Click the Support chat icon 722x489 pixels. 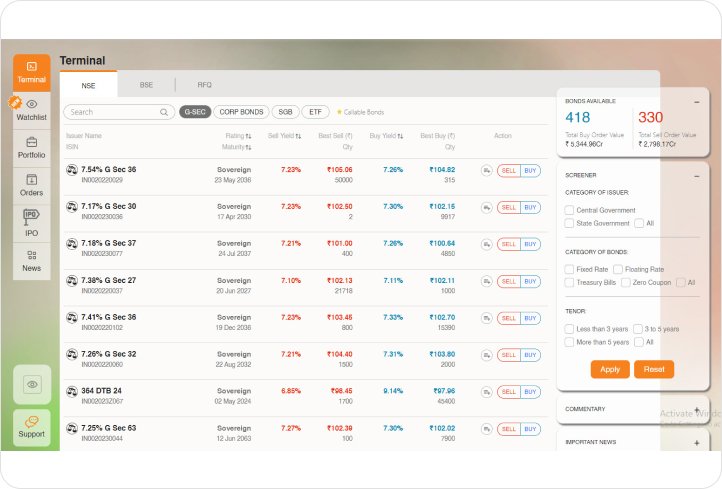click(32, 423)
